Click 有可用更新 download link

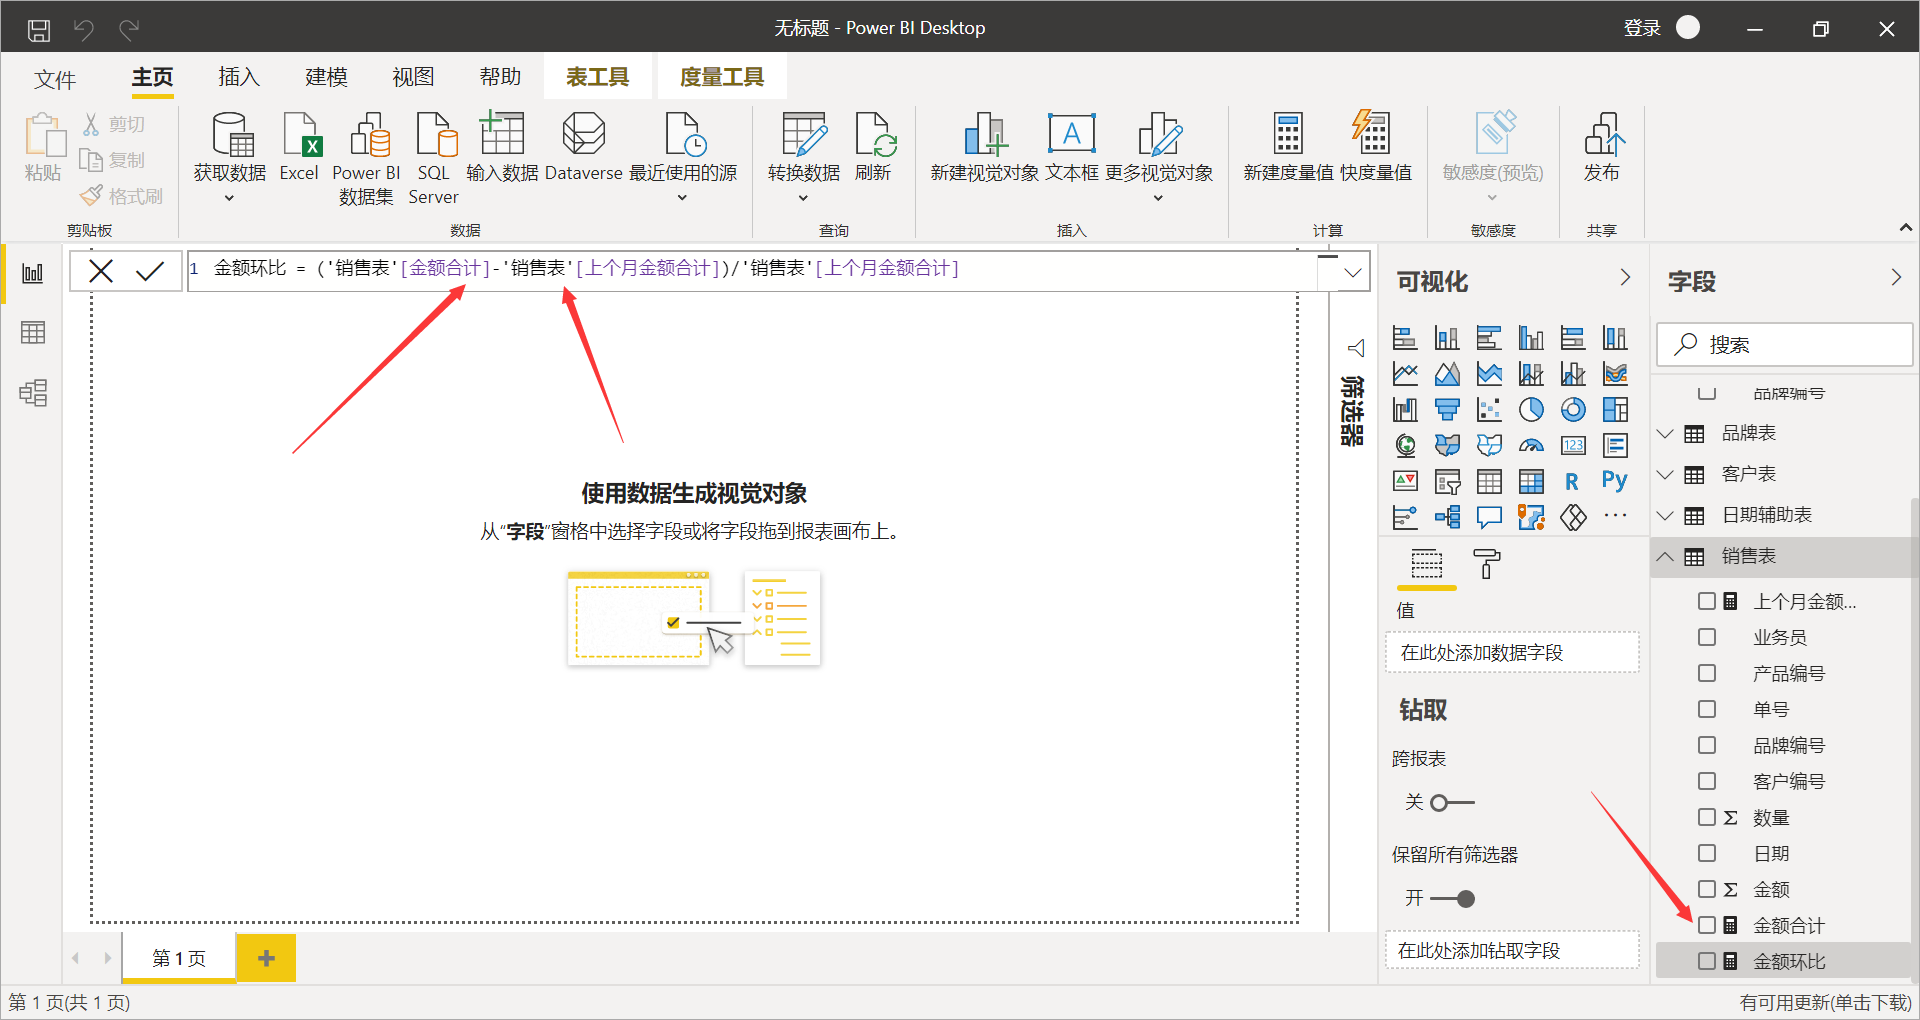pyautogui.click(x=1825, y=1002)
